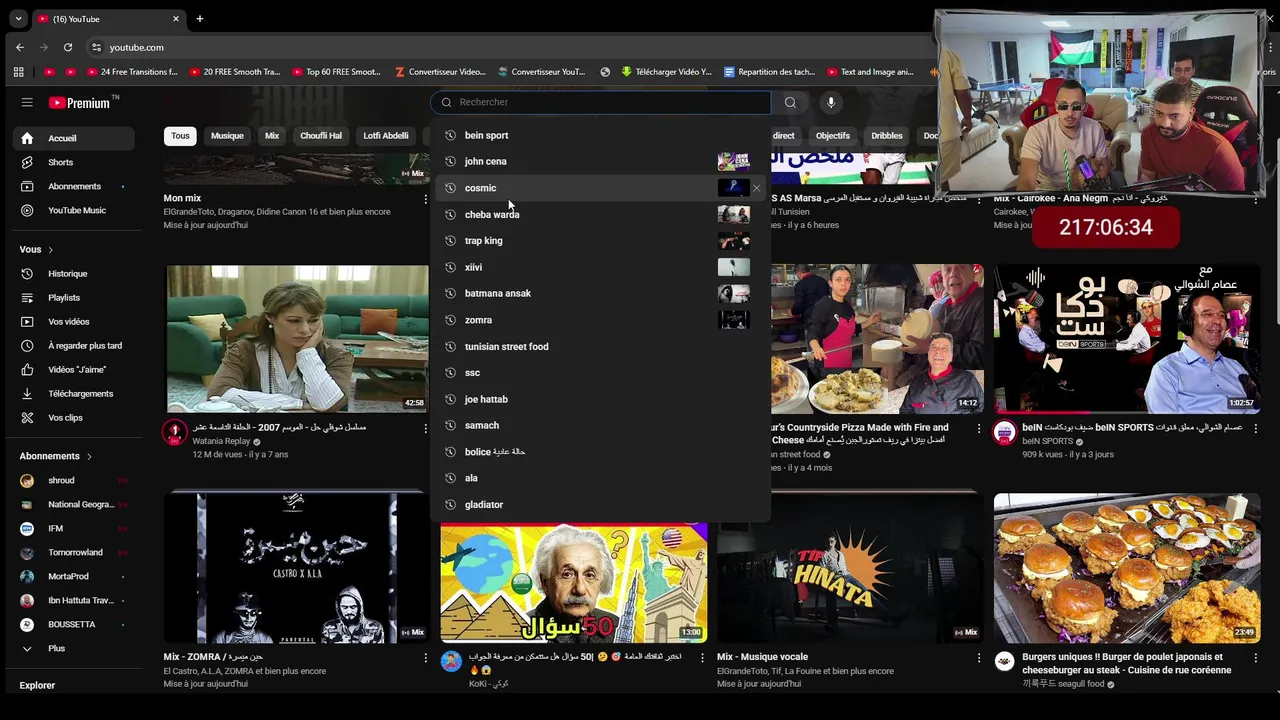Select the Choufli Hal filter chip
Viewport: 1280px width, 720px height.
(321, 136)
